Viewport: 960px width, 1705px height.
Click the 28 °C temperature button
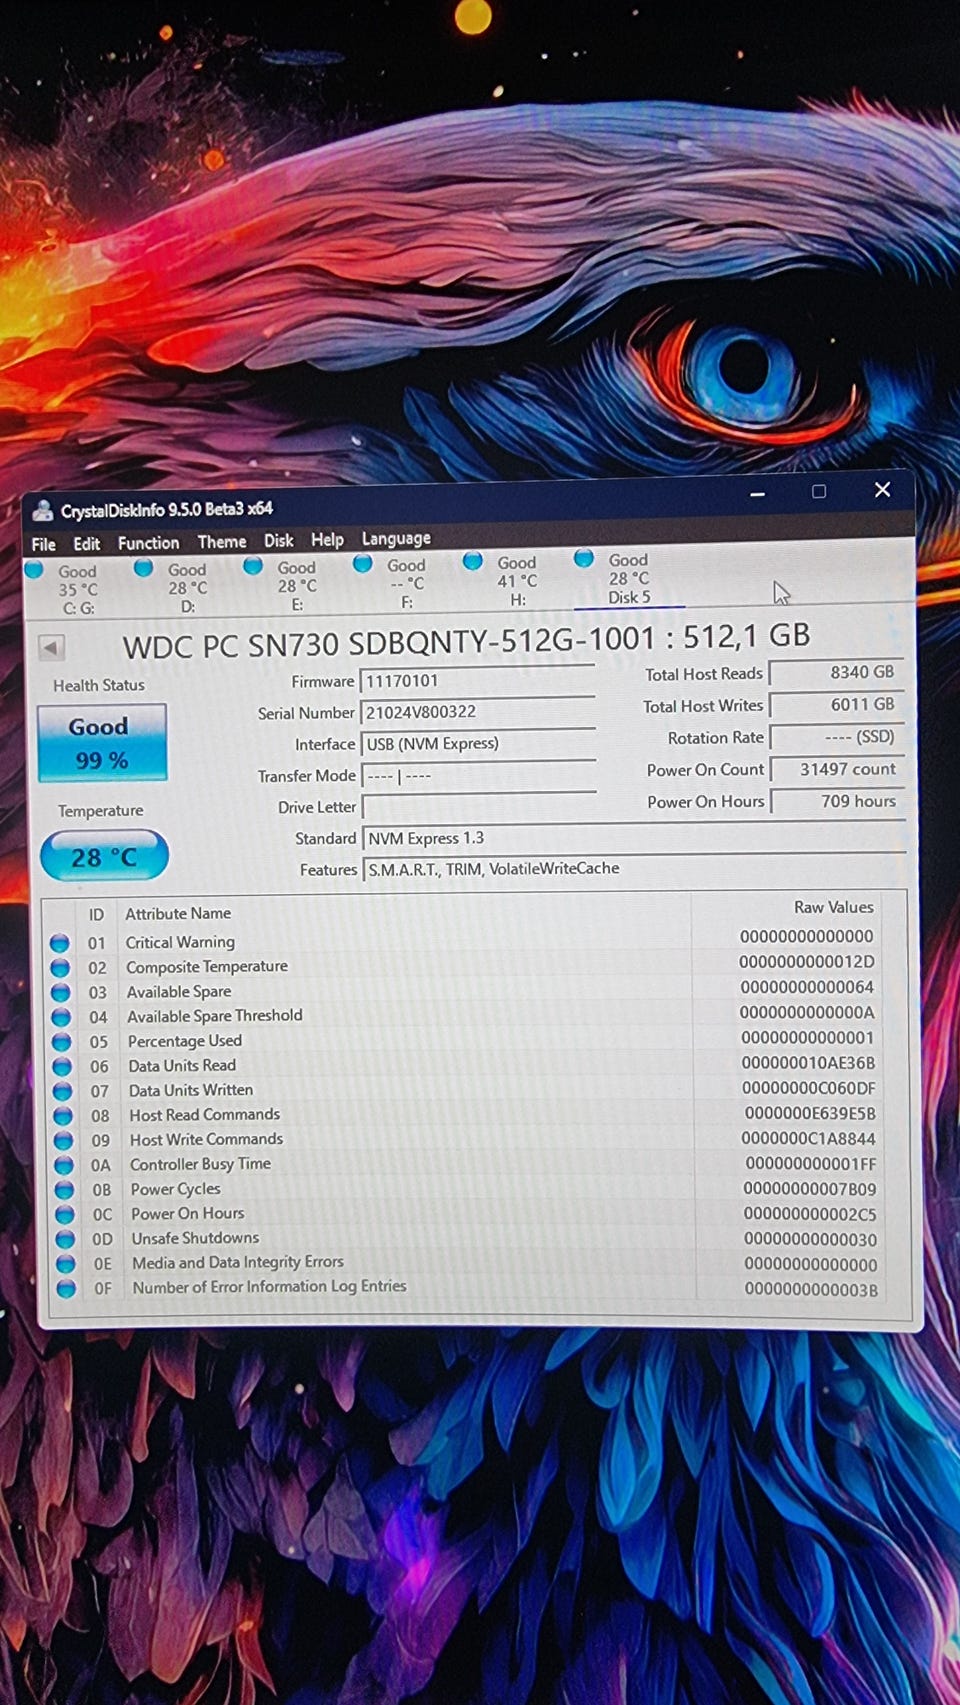click(x=104, y=857)
